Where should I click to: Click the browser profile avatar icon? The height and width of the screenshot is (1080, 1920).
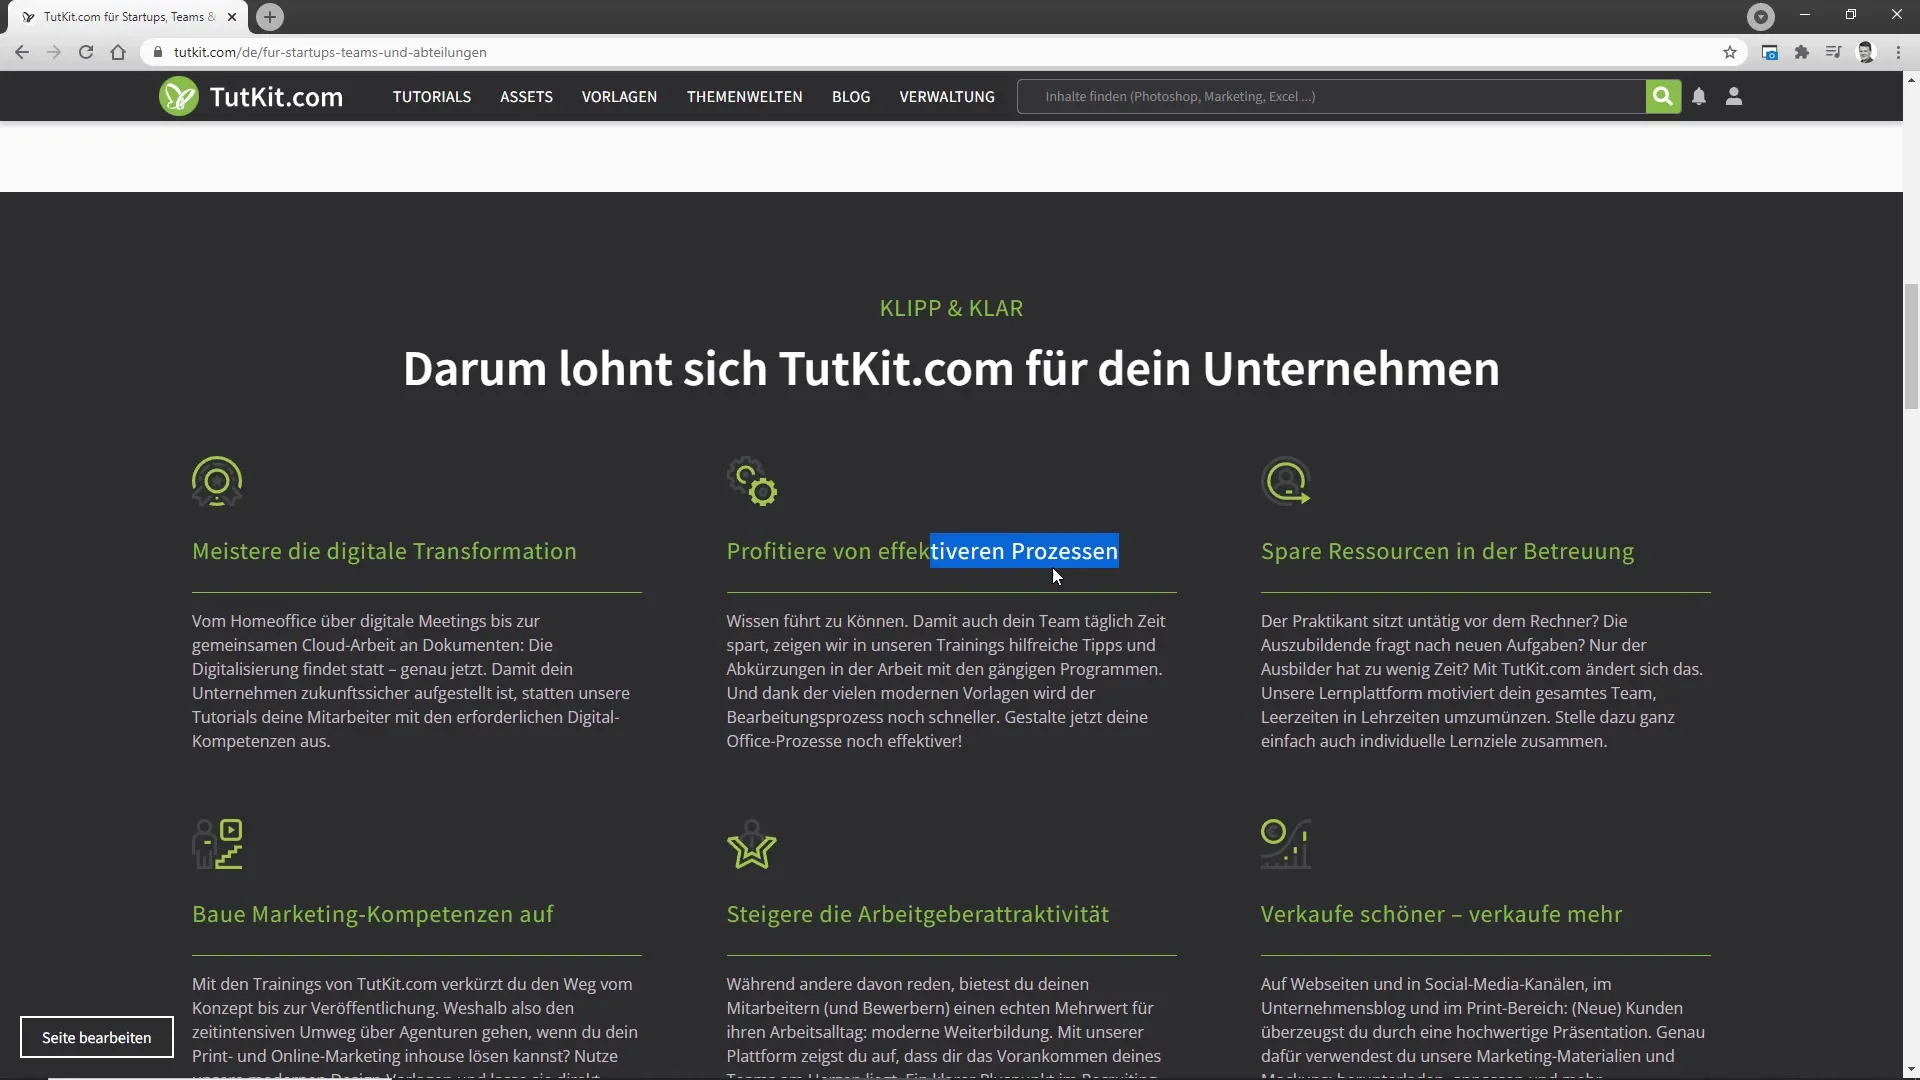(1866, 52)
